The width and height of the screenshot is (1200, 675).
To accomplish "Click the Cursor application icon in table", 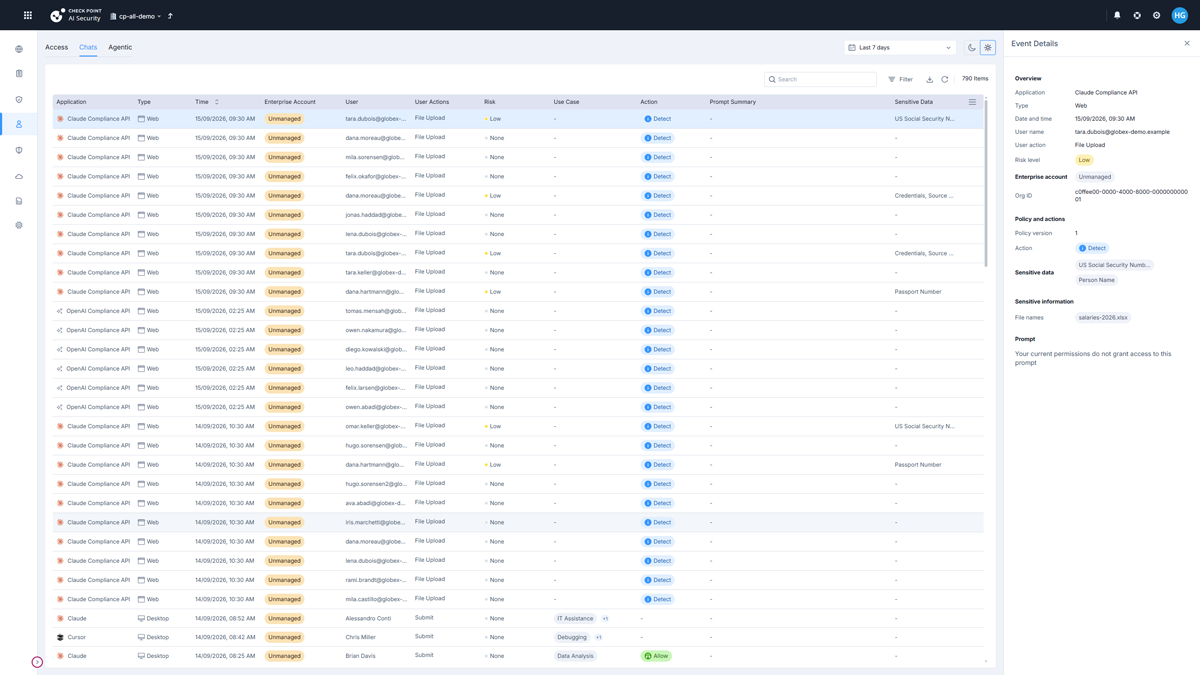I will [60, 637].
